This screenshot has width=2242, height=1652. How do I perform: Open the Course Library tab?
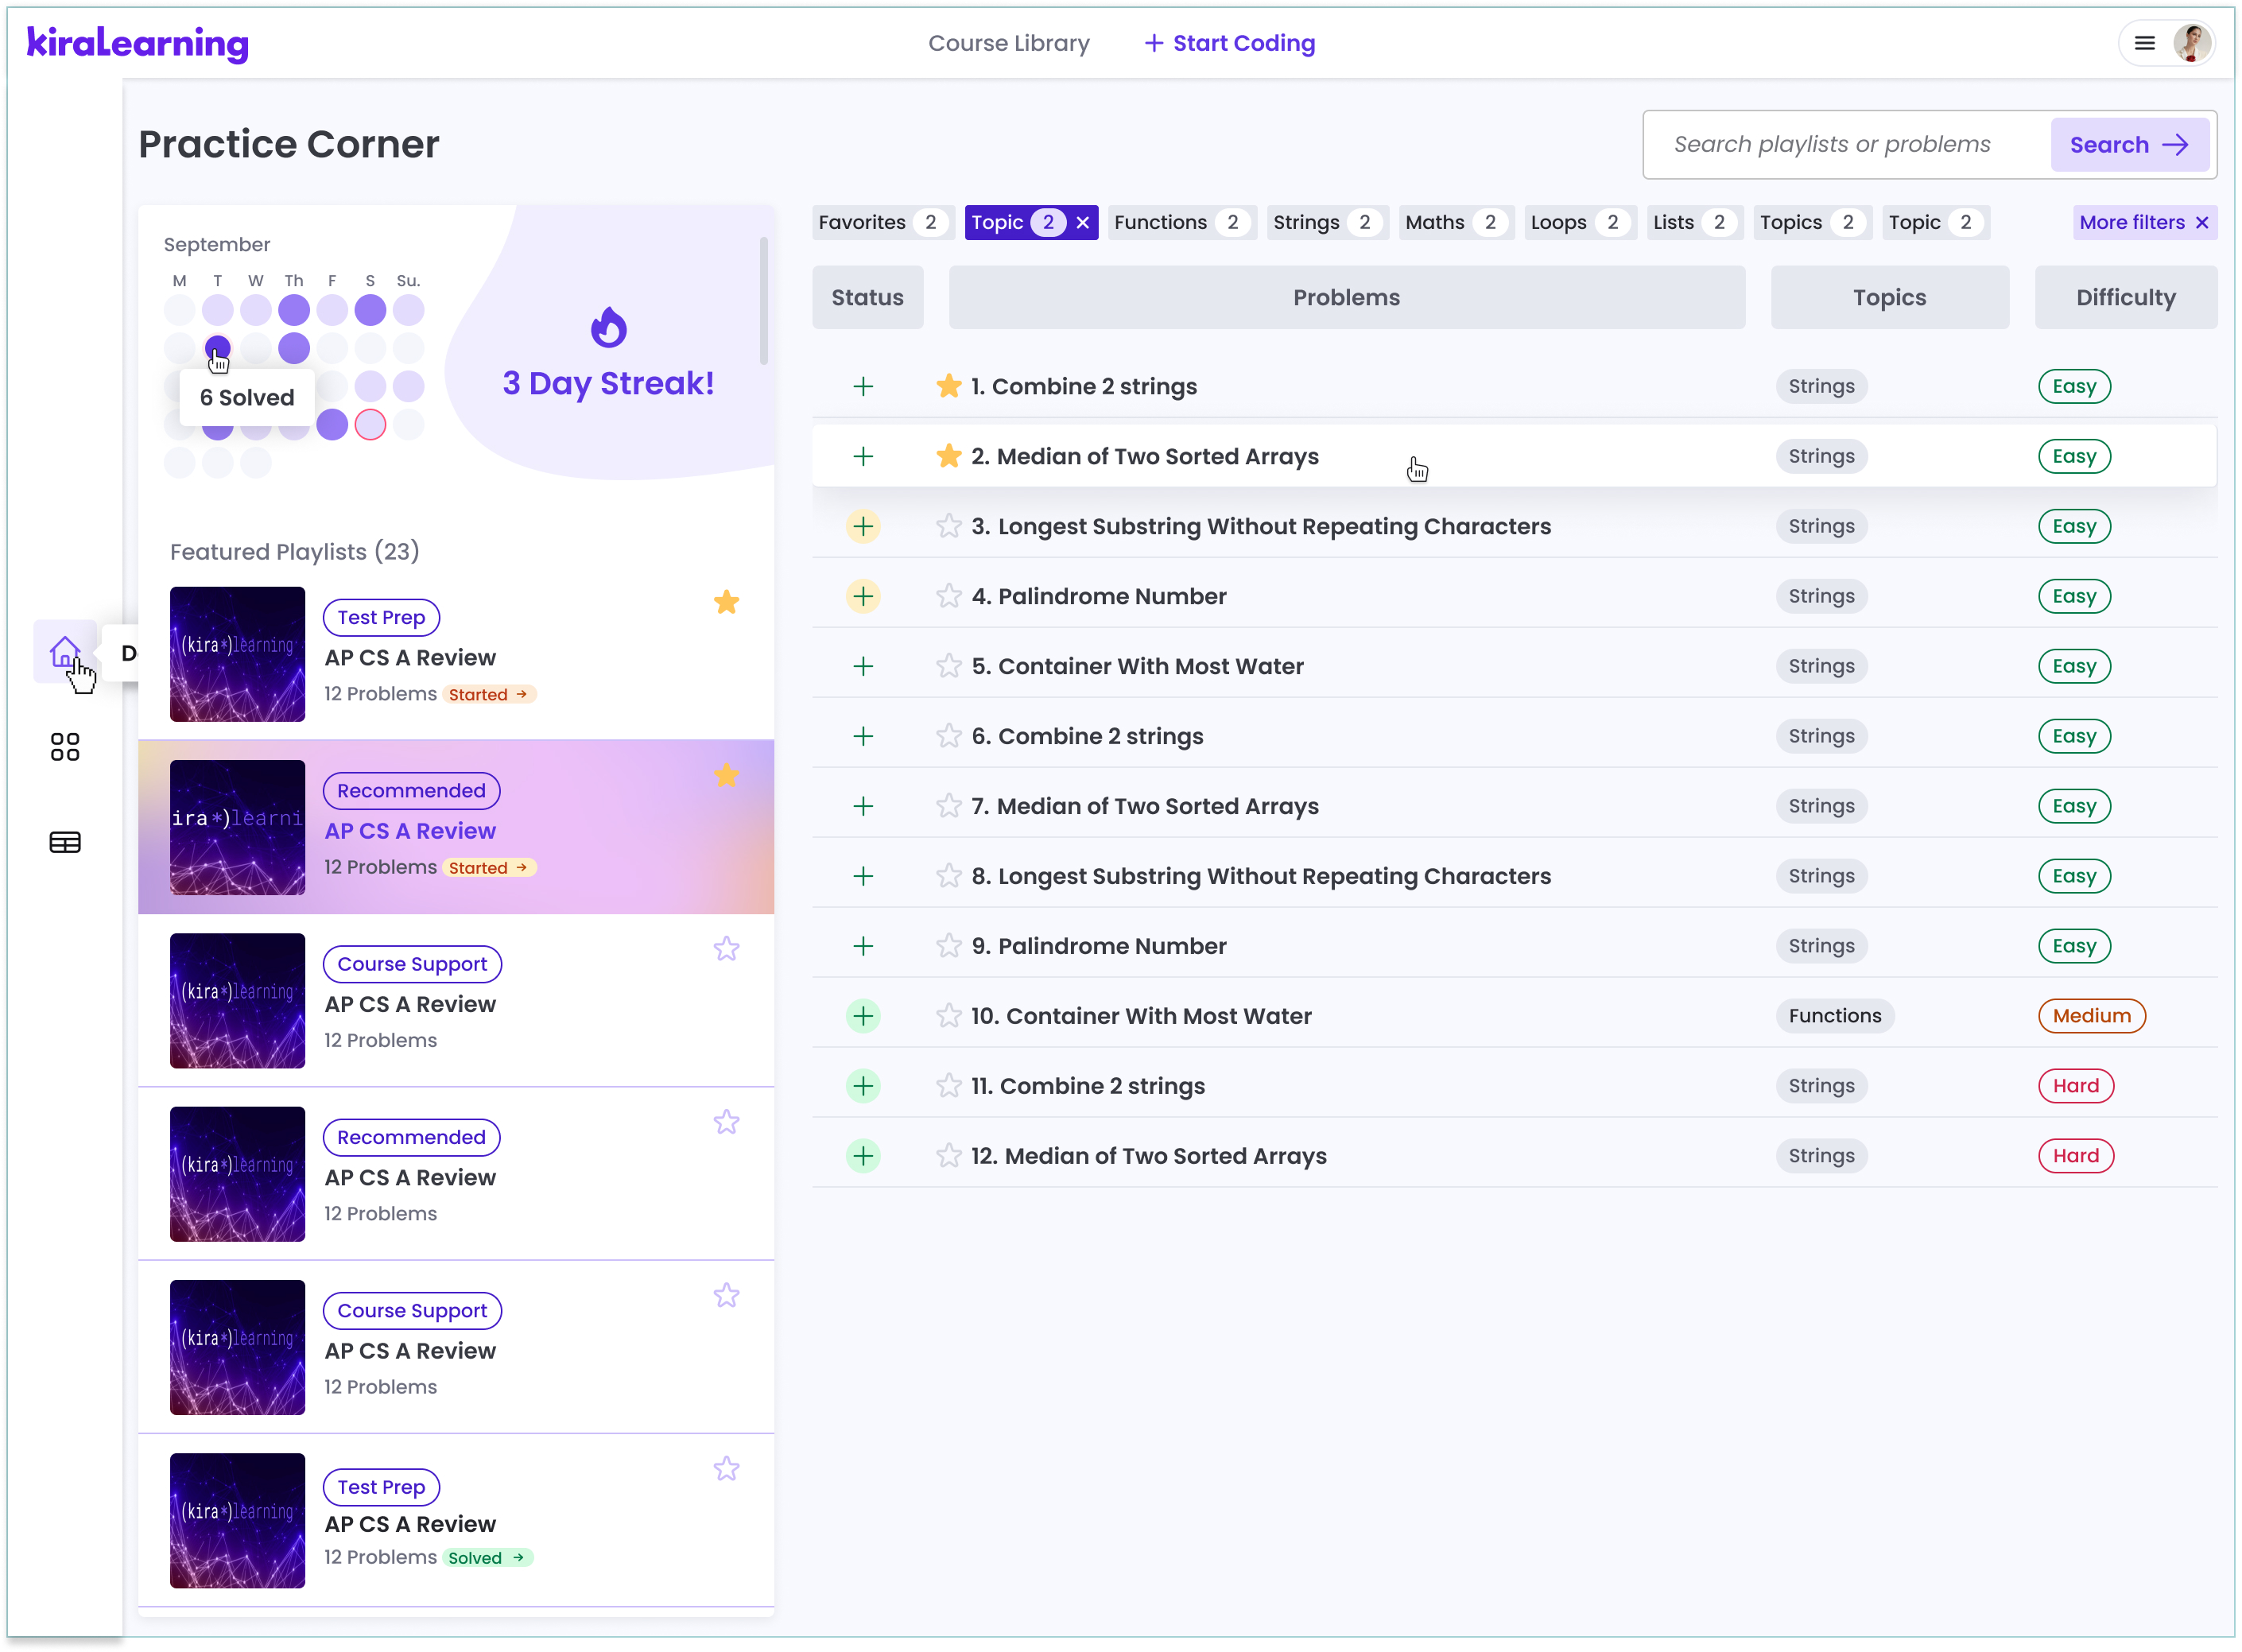pos(1008,43)
